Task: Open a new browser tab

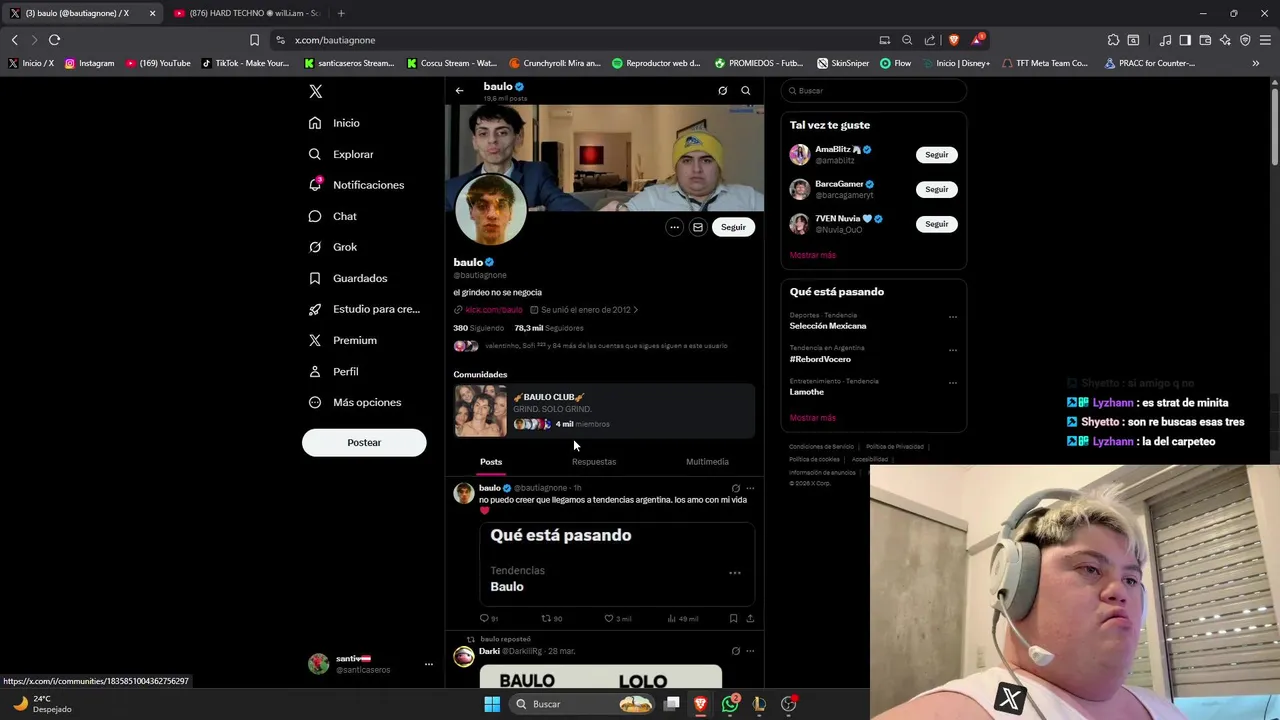Action: 341,13
